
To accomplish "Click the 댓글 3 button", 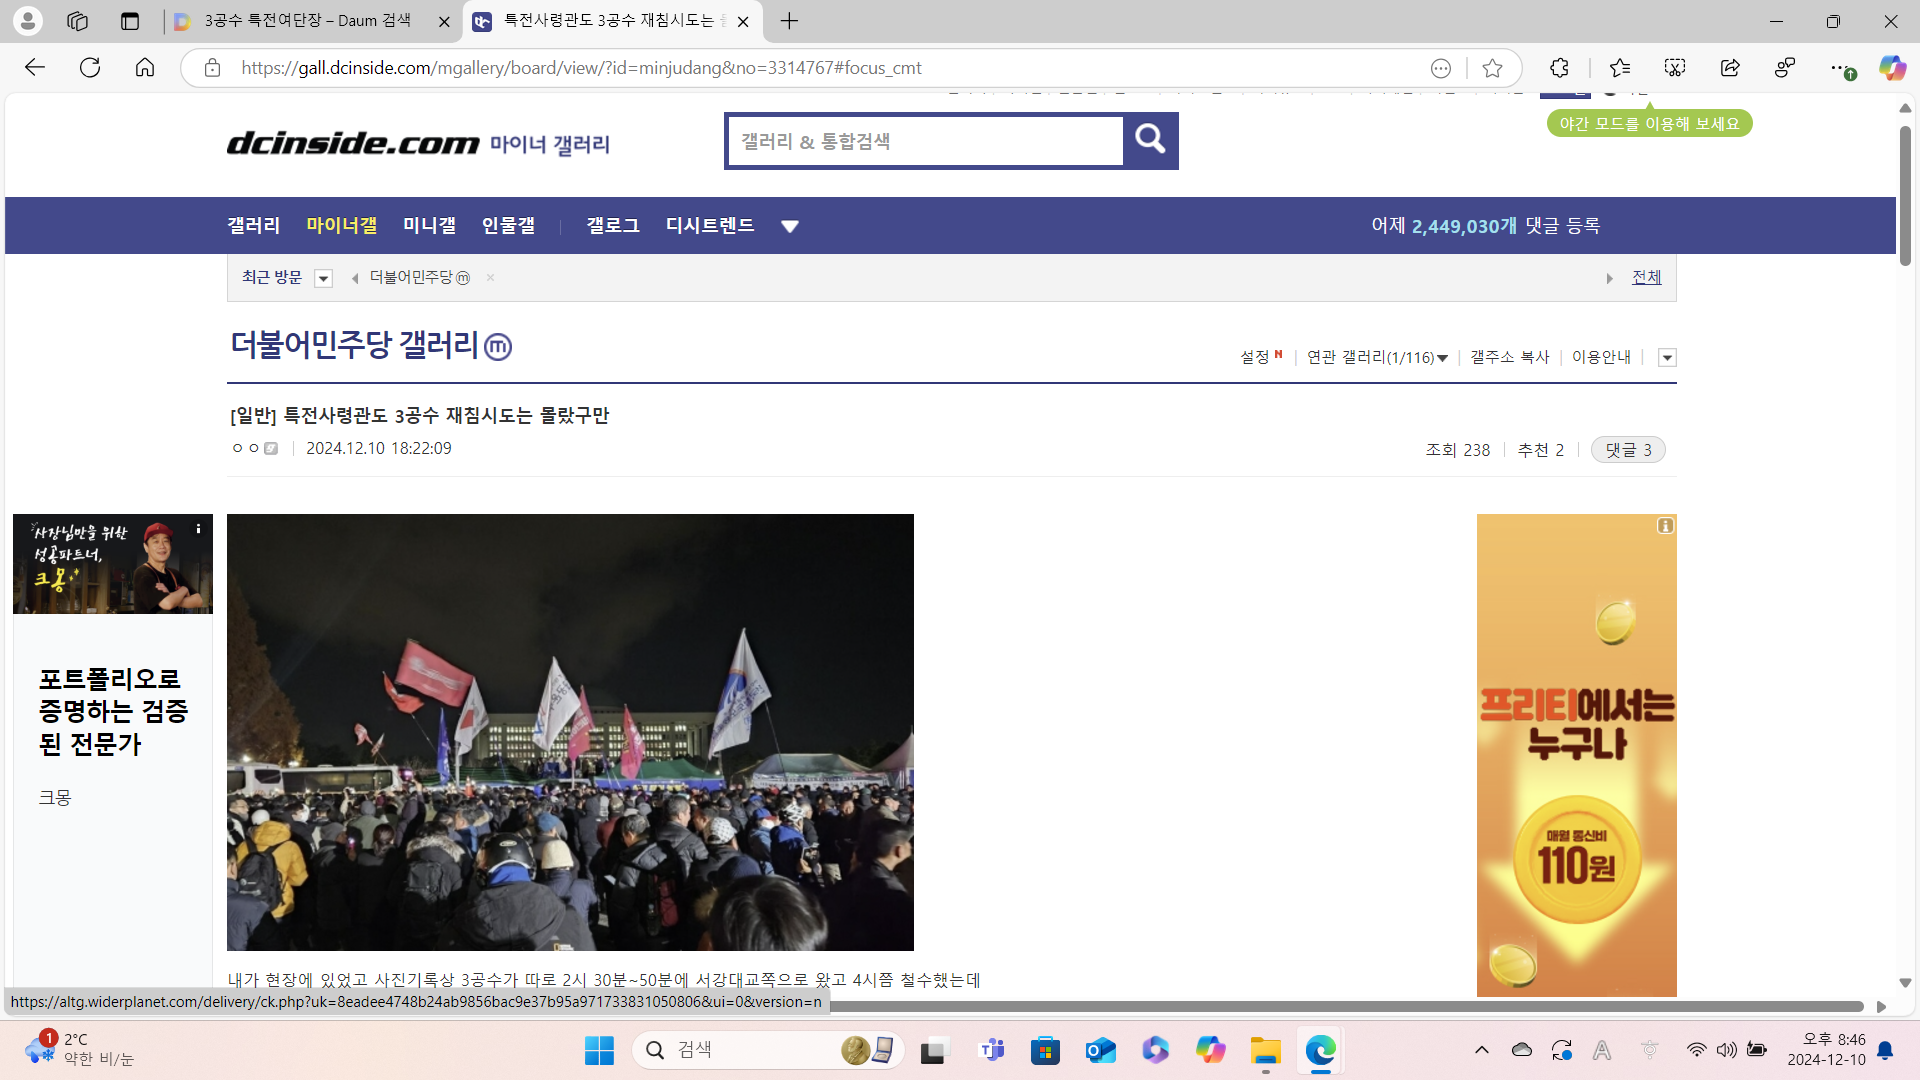I will [x=1627, y=450].
